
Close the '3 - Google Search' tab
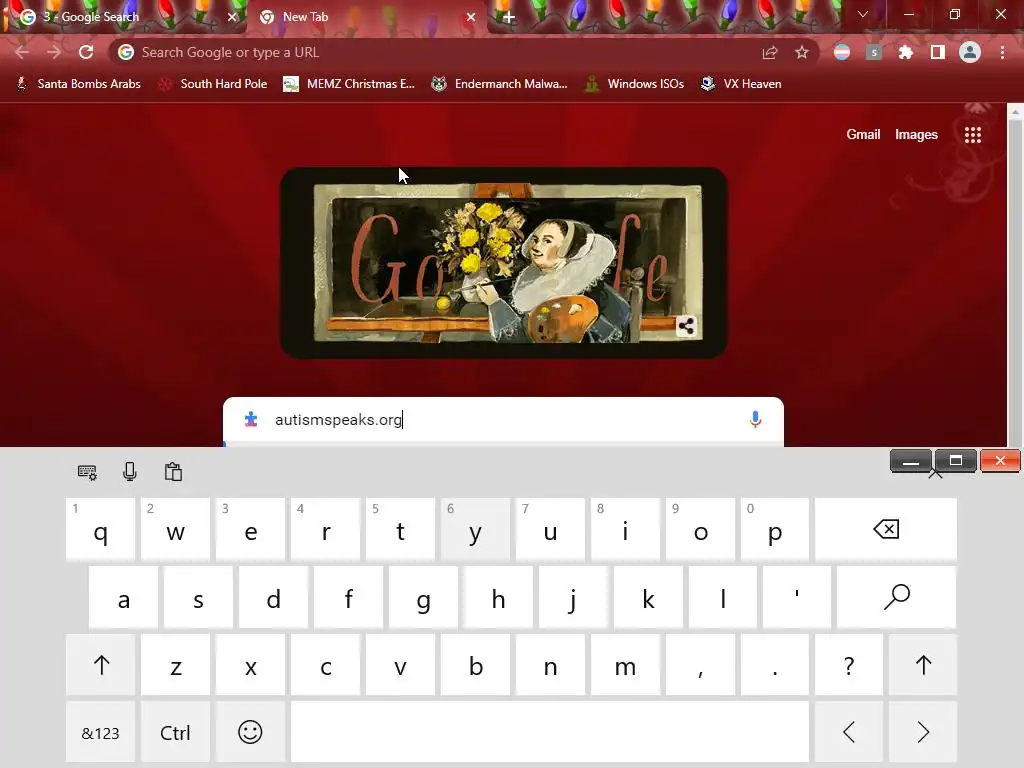pyautogui.click(x=232, y=17)
